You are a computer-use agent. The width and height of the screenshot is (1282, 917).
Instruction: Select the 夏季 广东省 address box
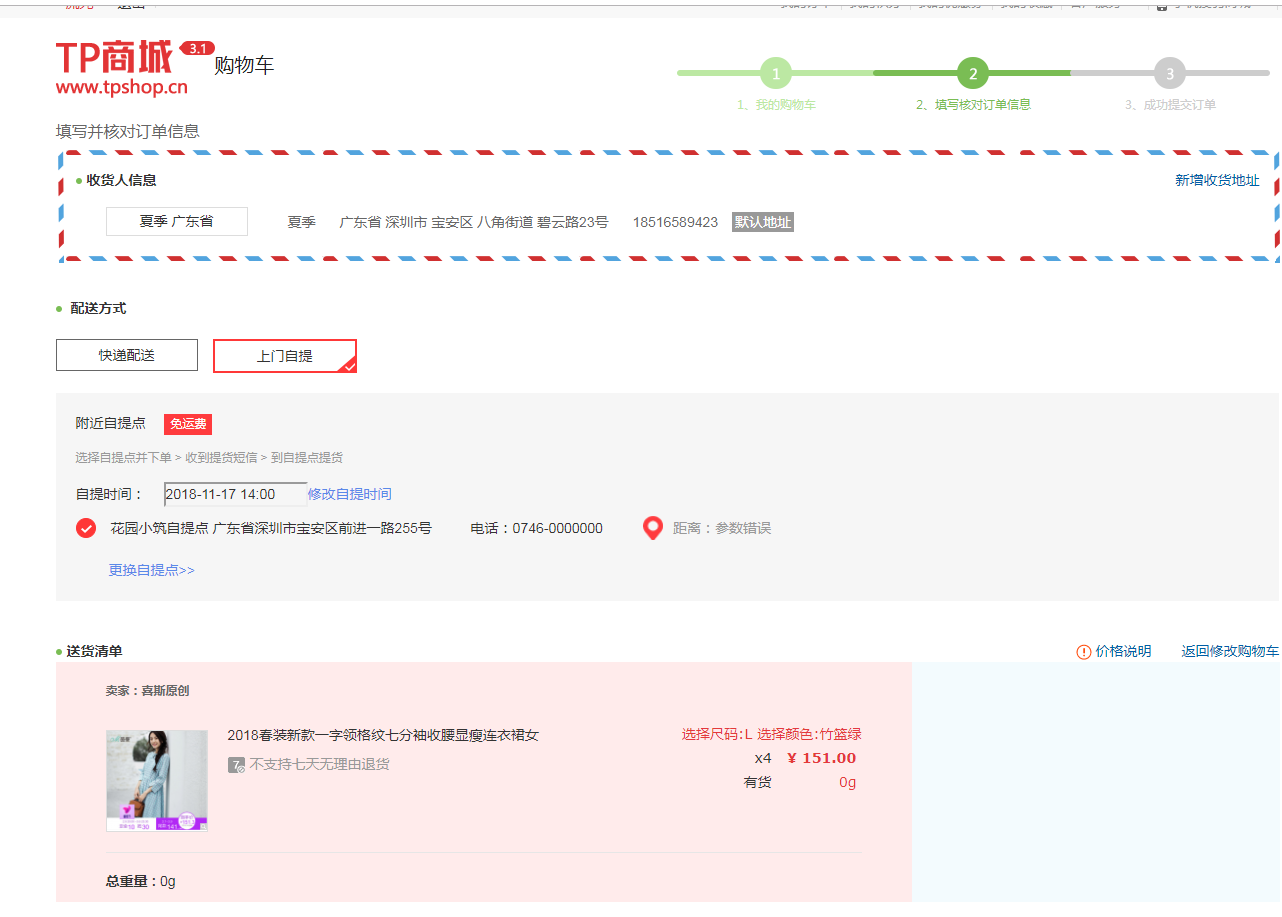point(177,221)
